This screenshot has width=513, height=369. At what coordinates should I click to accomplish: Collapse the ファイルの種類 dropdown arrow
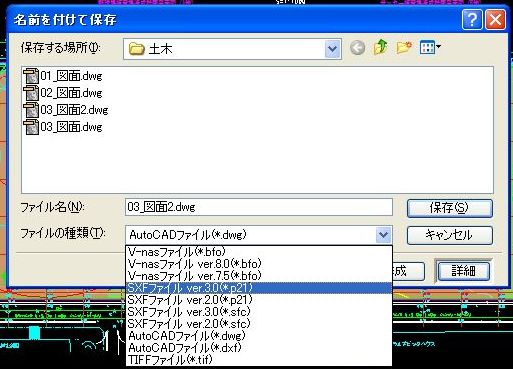pyautogui.click(x=383, y=235)
